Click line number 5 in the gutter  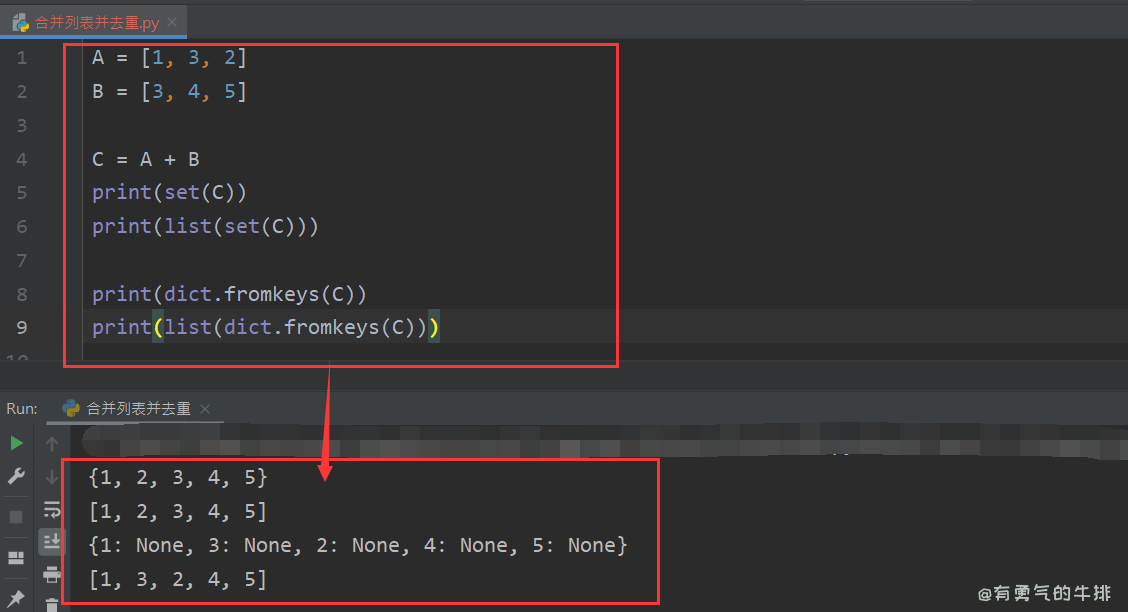[22, 192]
